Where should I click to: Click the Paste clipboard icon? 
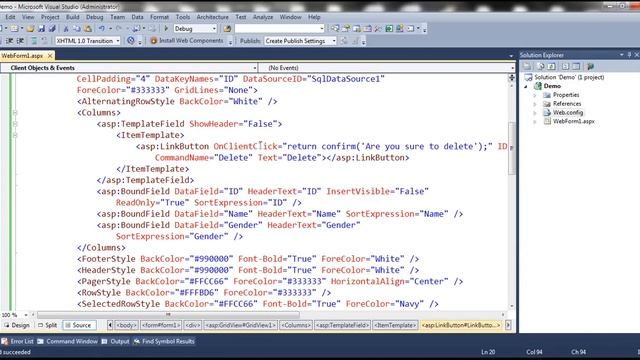click(88, 29)
